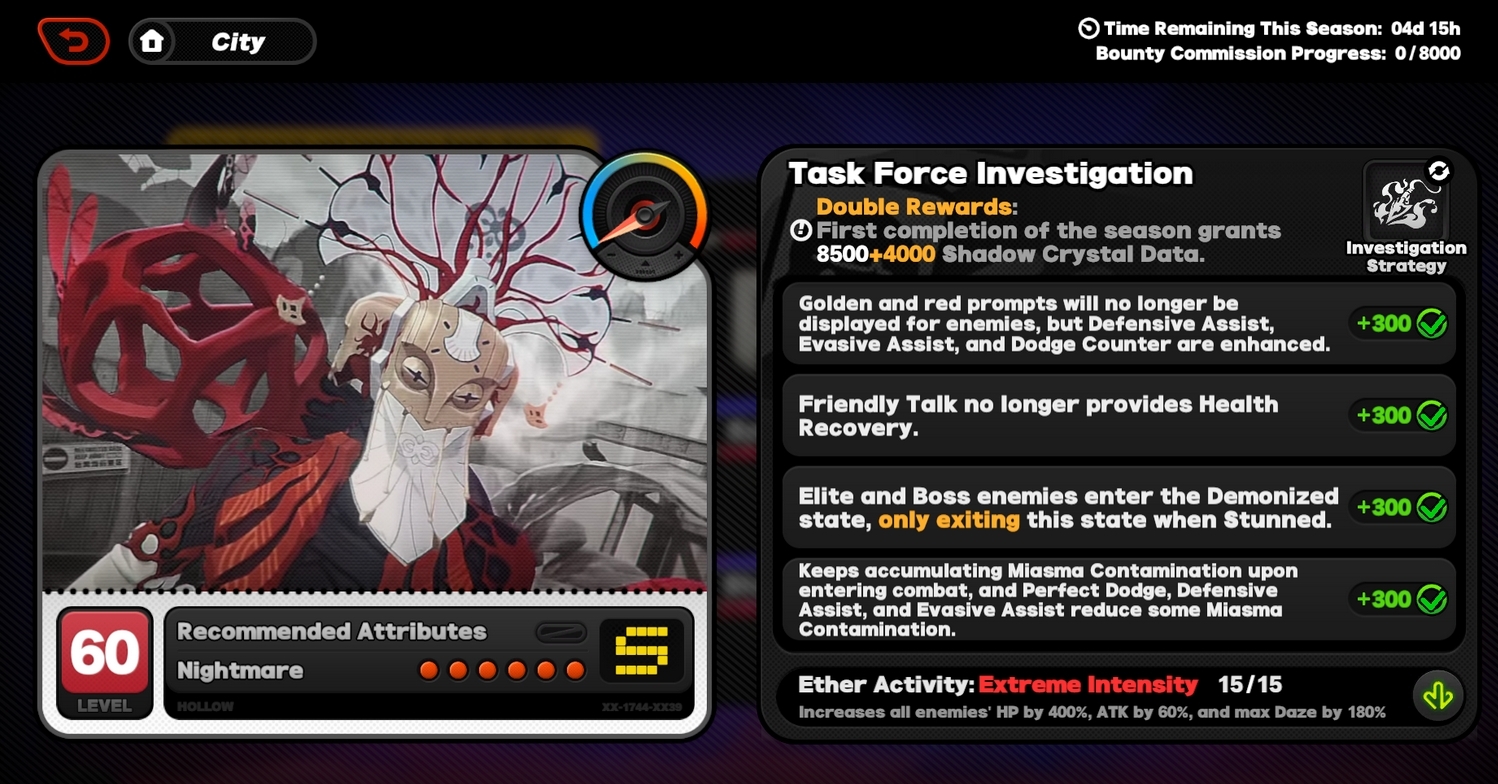This screenshot has height=784, width=1498.
Task: Click the info icon beside Double Rewards
Action: (801, 231)
